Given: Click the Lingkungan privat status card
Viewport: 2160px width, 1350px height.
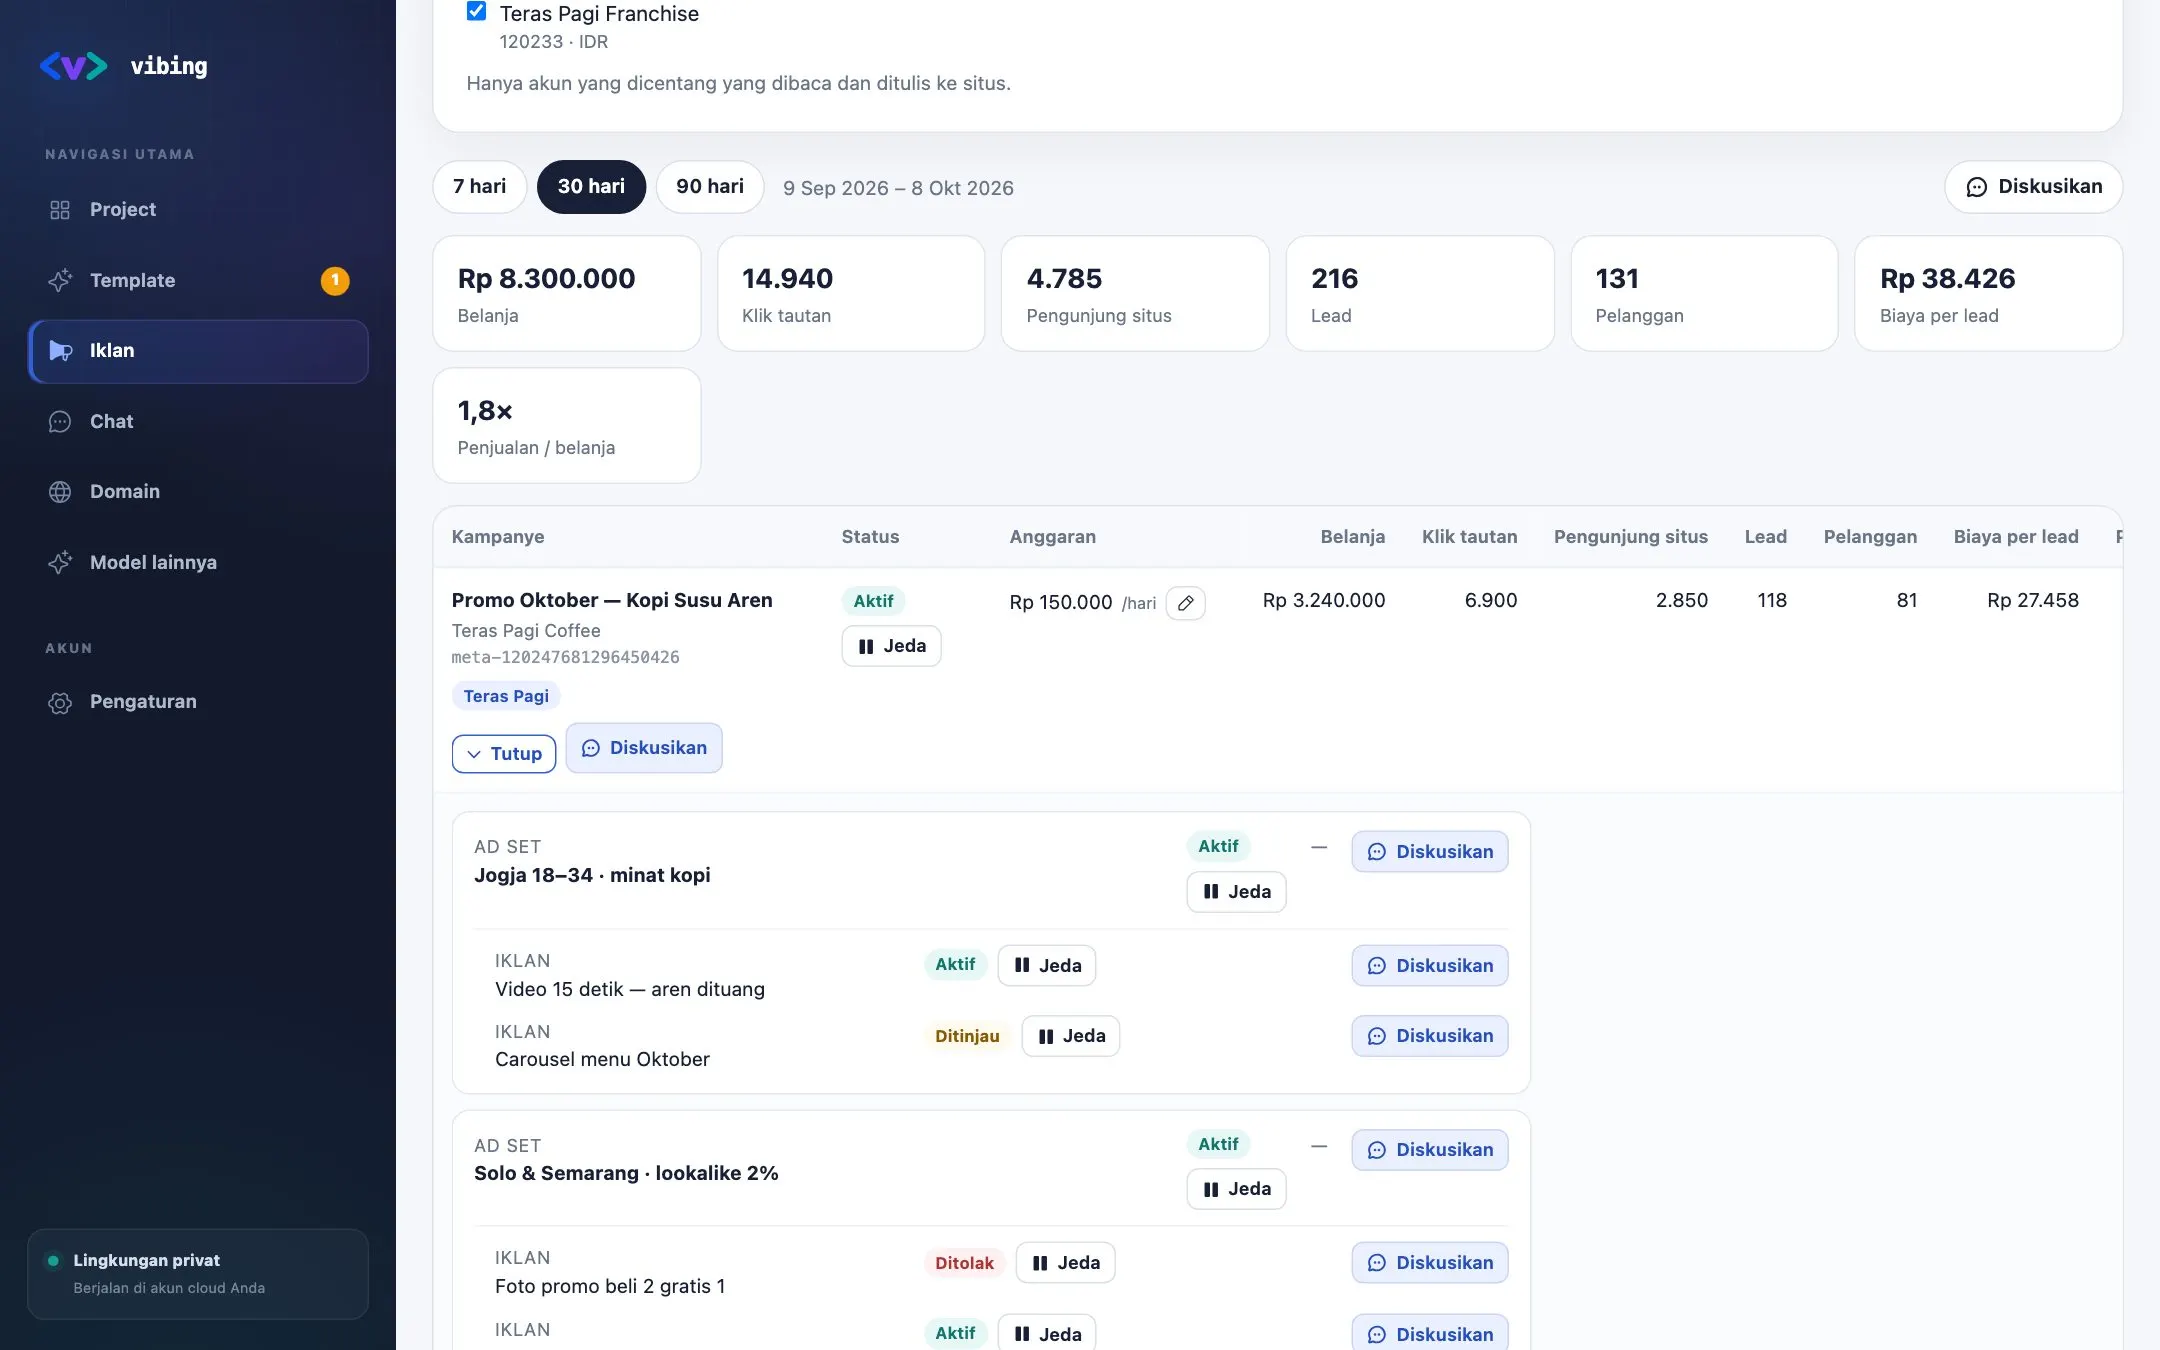Looking at the screenshot, I should (x=198, y=1274).
